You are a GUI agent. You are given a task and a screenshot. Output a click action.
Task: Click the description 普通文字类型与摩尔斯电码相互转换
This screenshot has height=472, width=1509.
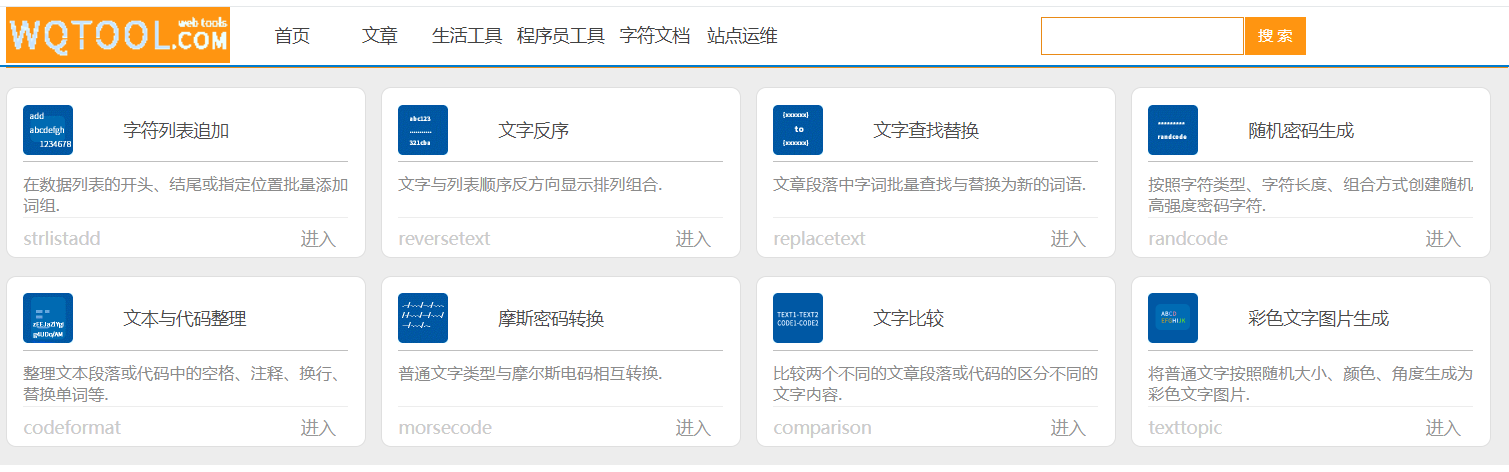[530, 374]
